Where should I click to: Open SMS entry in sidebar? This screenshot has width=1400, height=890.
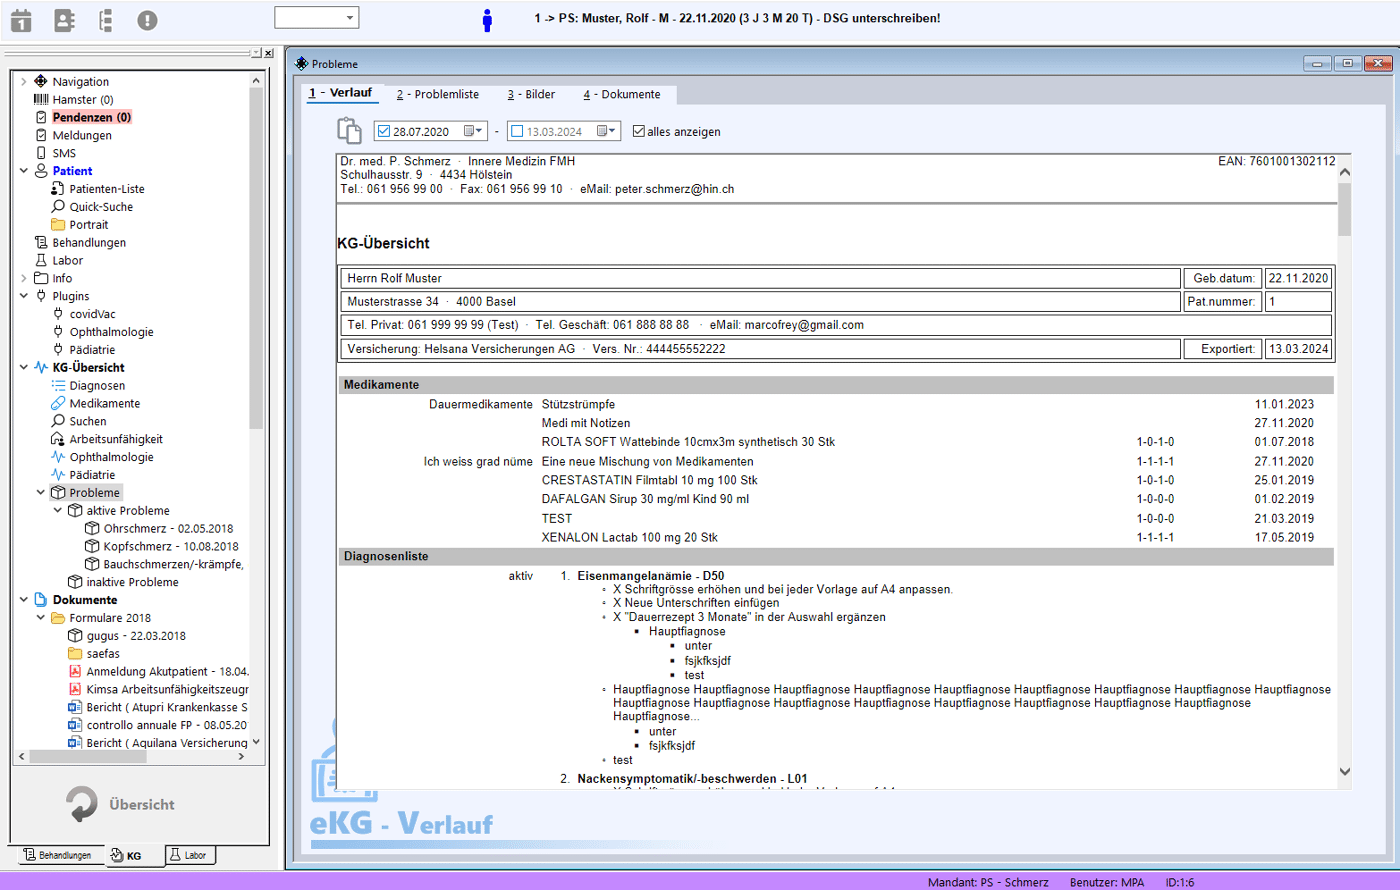pyautogui.click(x=64, y=153)
